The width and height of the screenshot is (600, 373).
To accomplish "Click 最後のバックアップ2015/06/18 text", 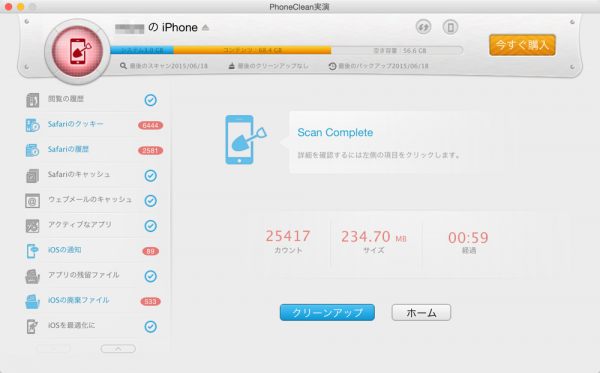I will pyautogui.click(x=383, y=66).
